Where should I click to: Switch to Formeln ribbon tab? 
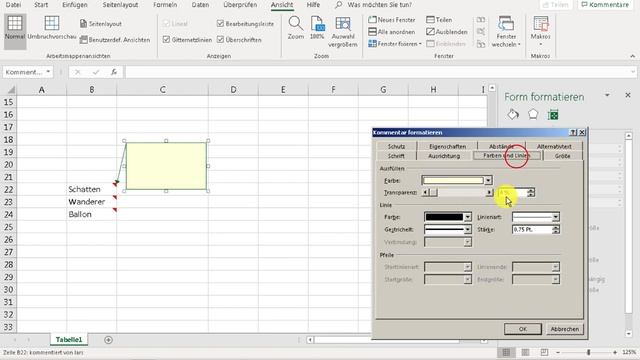tap(165, 5)
